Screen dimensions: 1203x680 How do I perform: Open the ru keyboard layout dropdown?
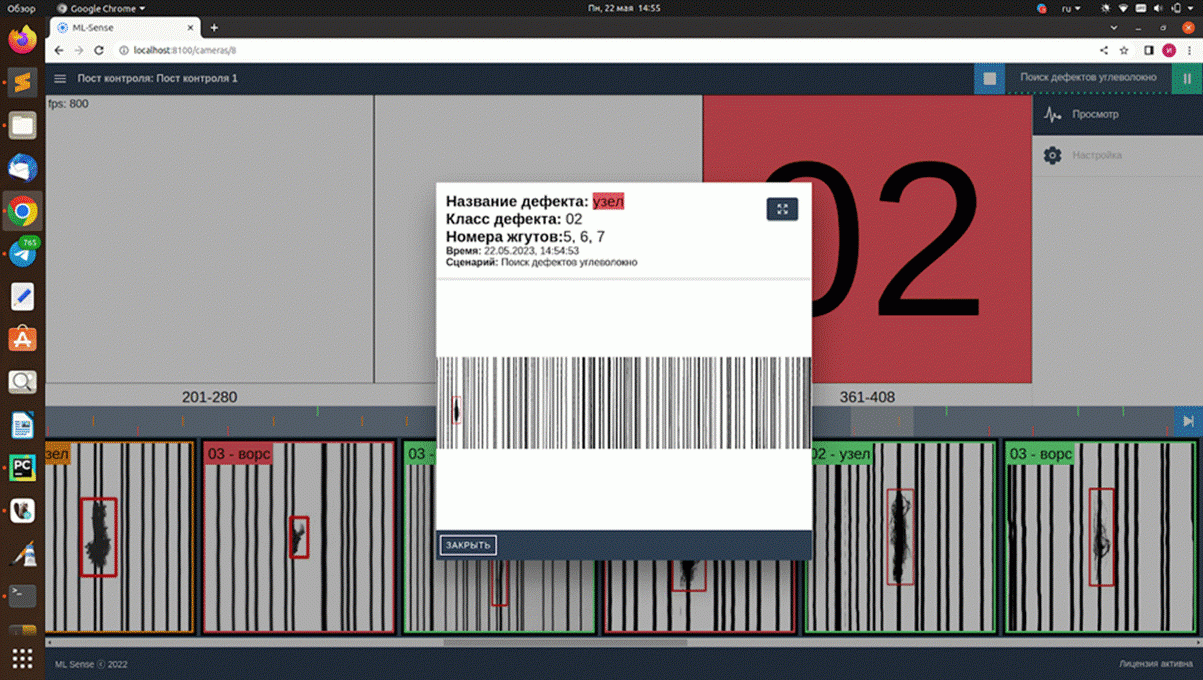click(x=1072, y=8)
